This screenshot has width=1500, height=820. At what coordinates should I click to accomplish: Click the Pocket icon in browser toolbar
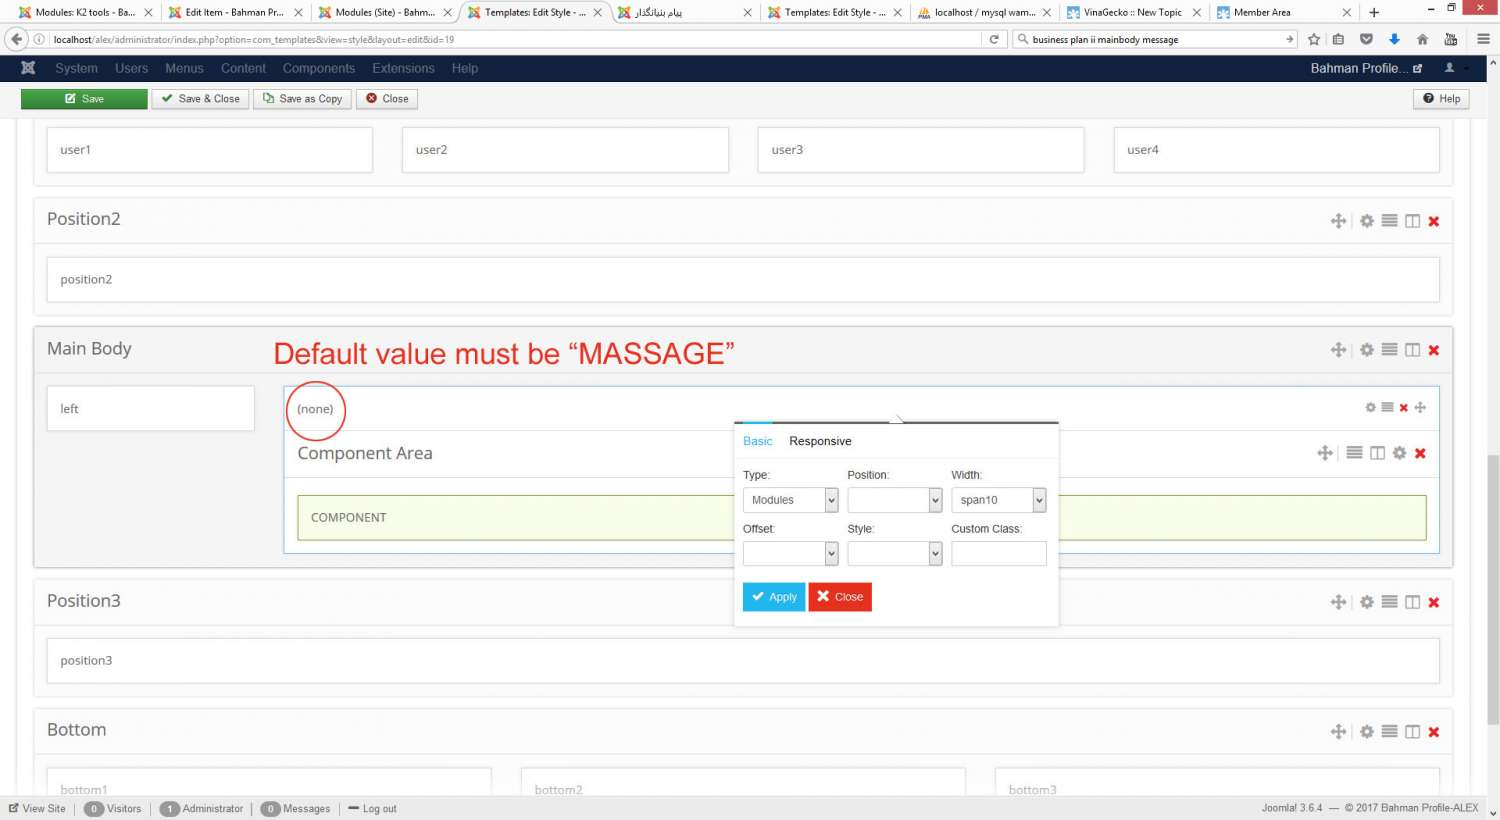click(1366, 40)
